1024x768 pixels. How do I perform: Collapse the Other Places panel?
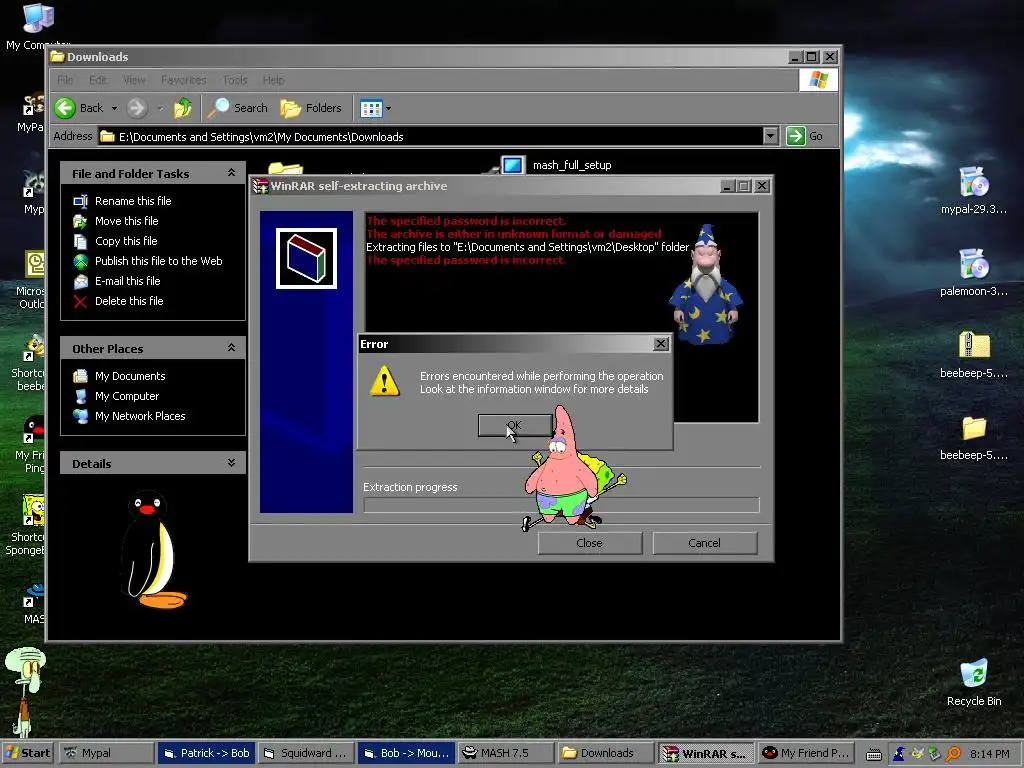coord(231,348)
